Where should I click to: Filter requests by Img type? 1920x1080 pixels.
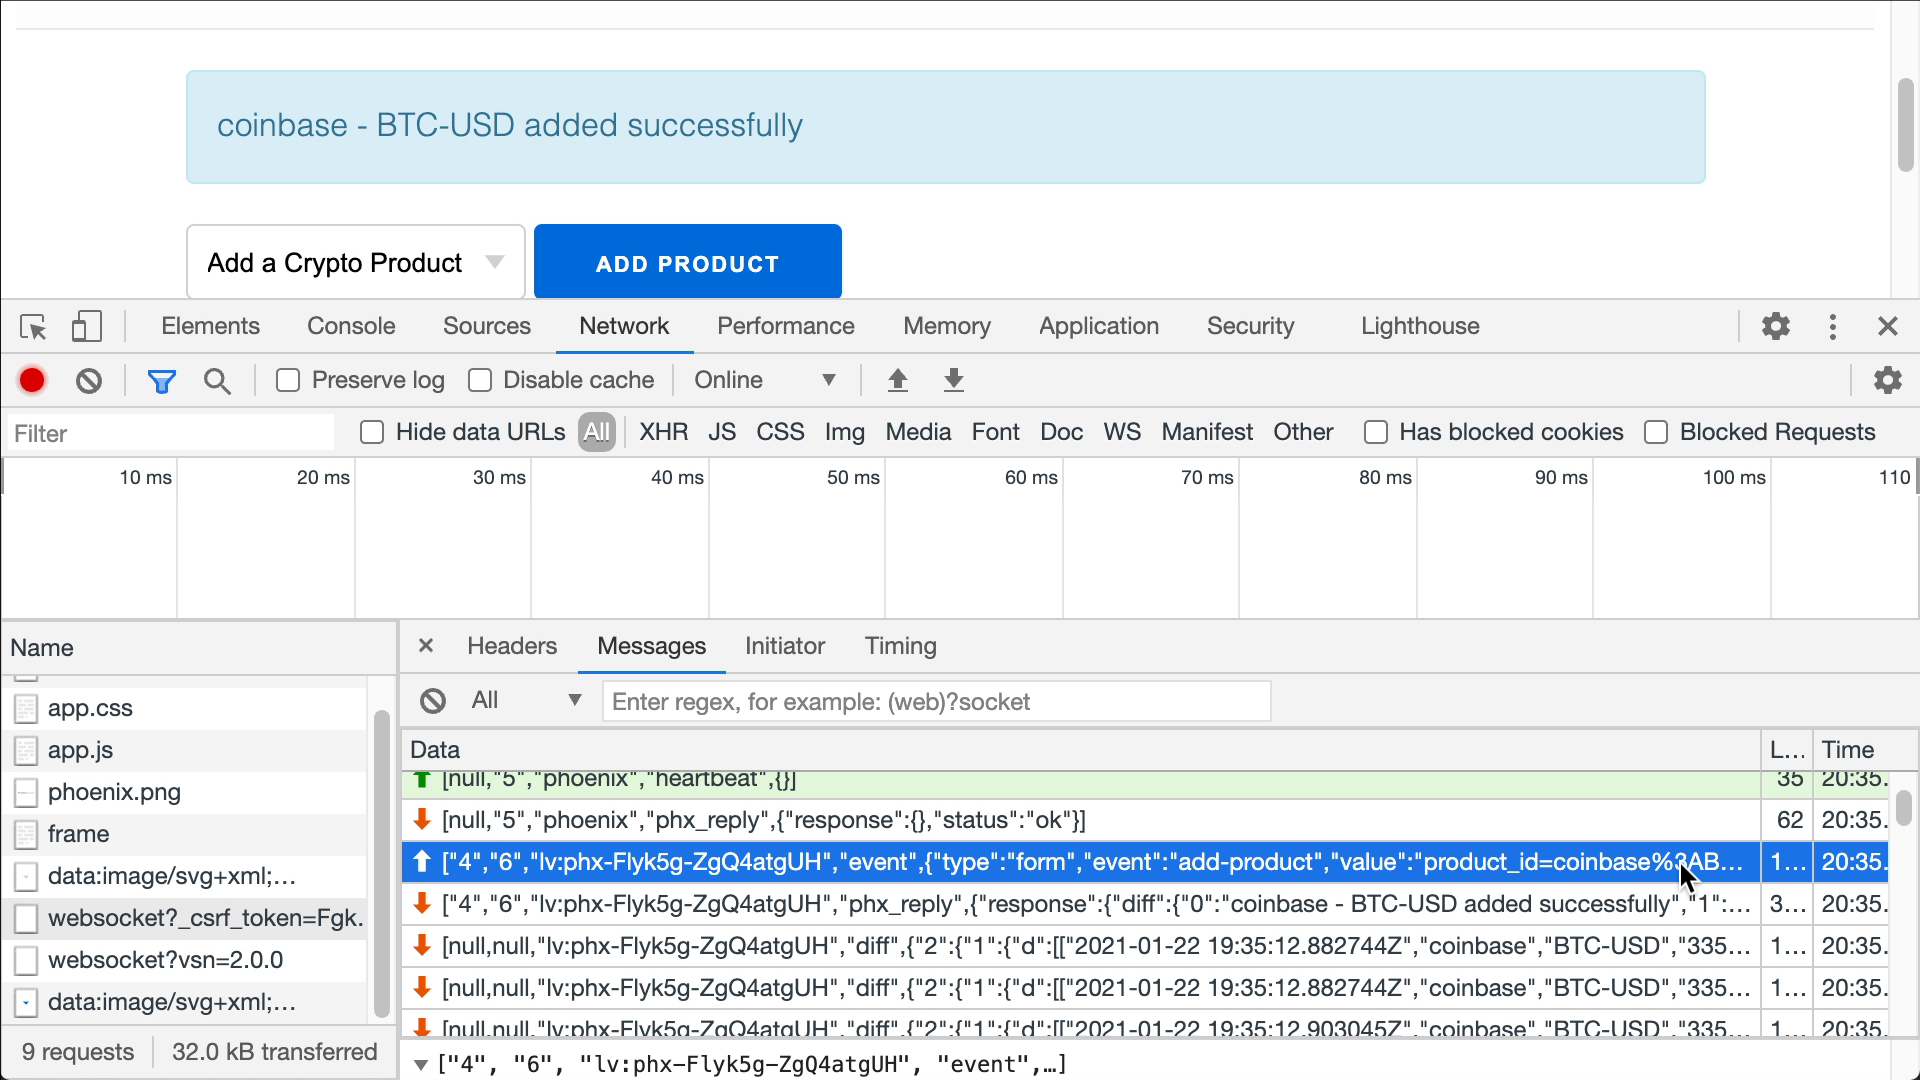[845, 432]
